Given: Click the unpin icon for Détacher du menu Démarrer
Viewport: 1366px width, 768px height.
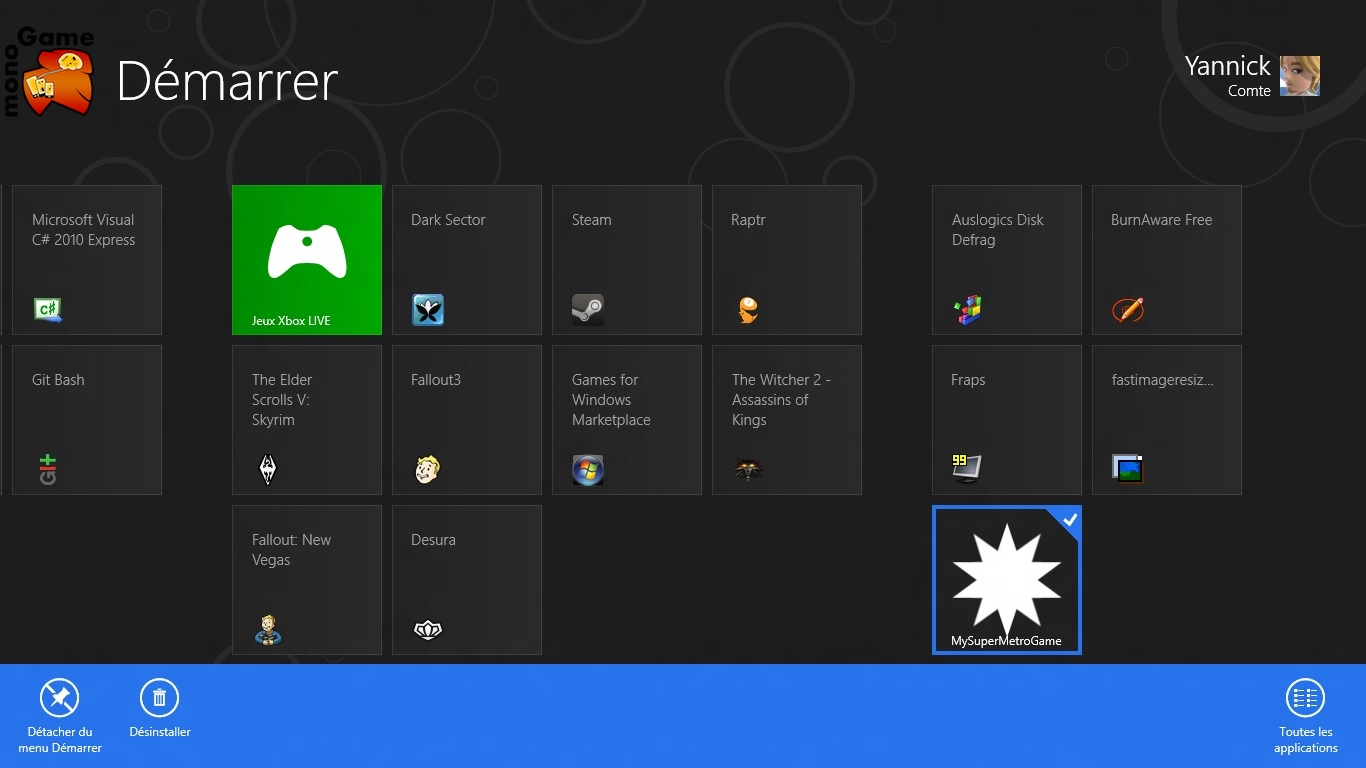Looking at the screenshot, I should pyautogui.click(x=59, y=698).
